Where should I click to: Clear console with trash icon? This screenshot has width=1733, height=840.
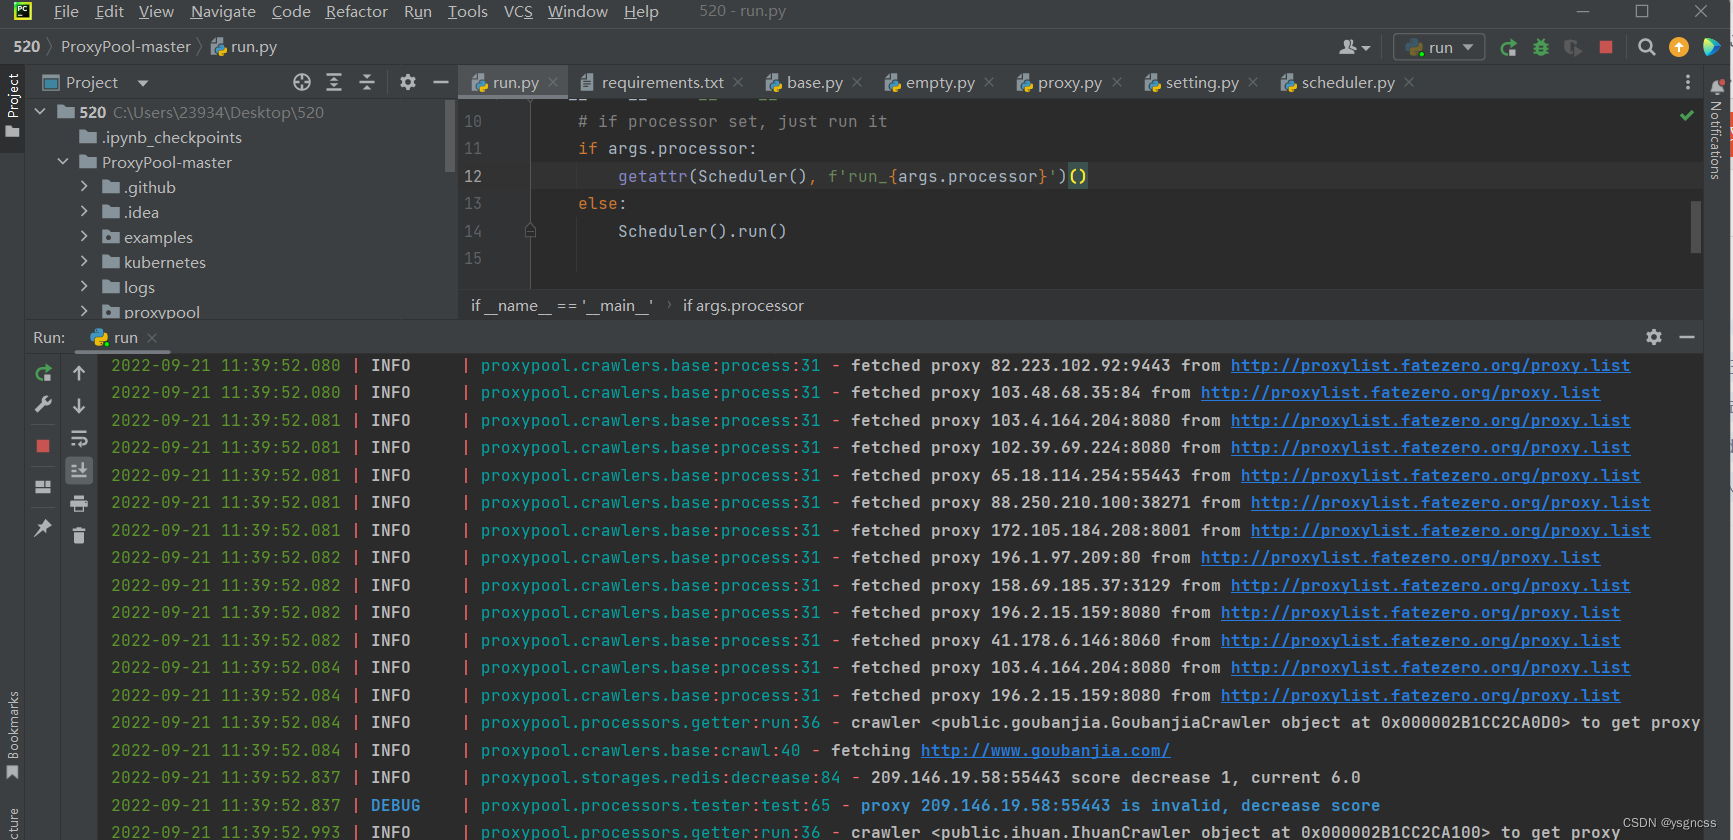[x=79, y=536]
